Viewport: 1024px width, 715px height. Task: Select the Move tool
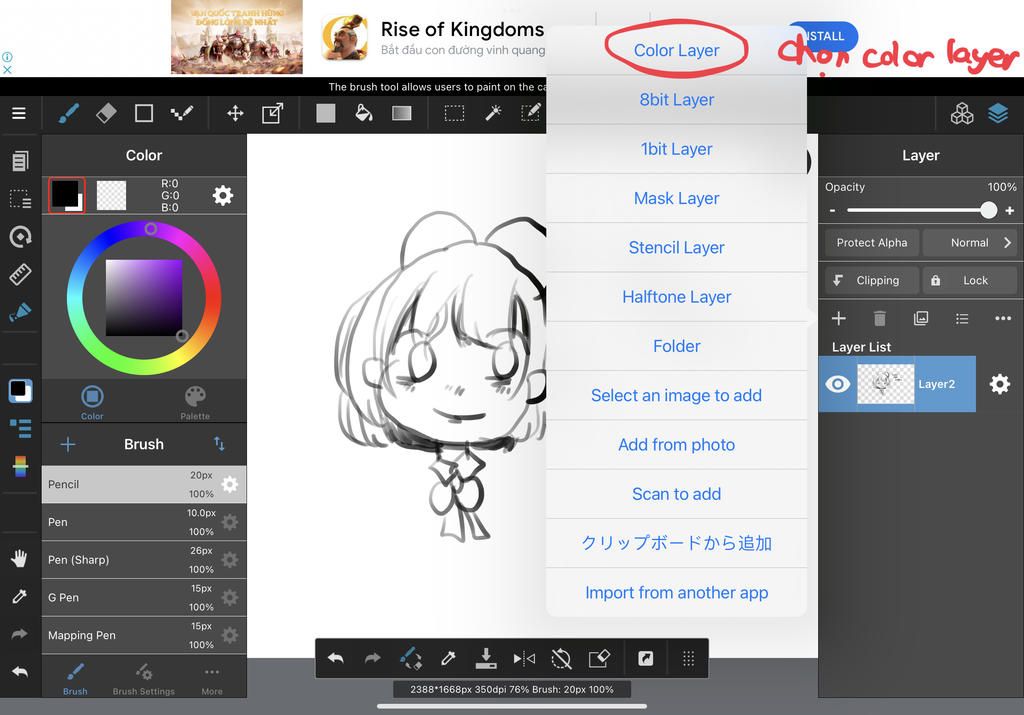point(235,114)
